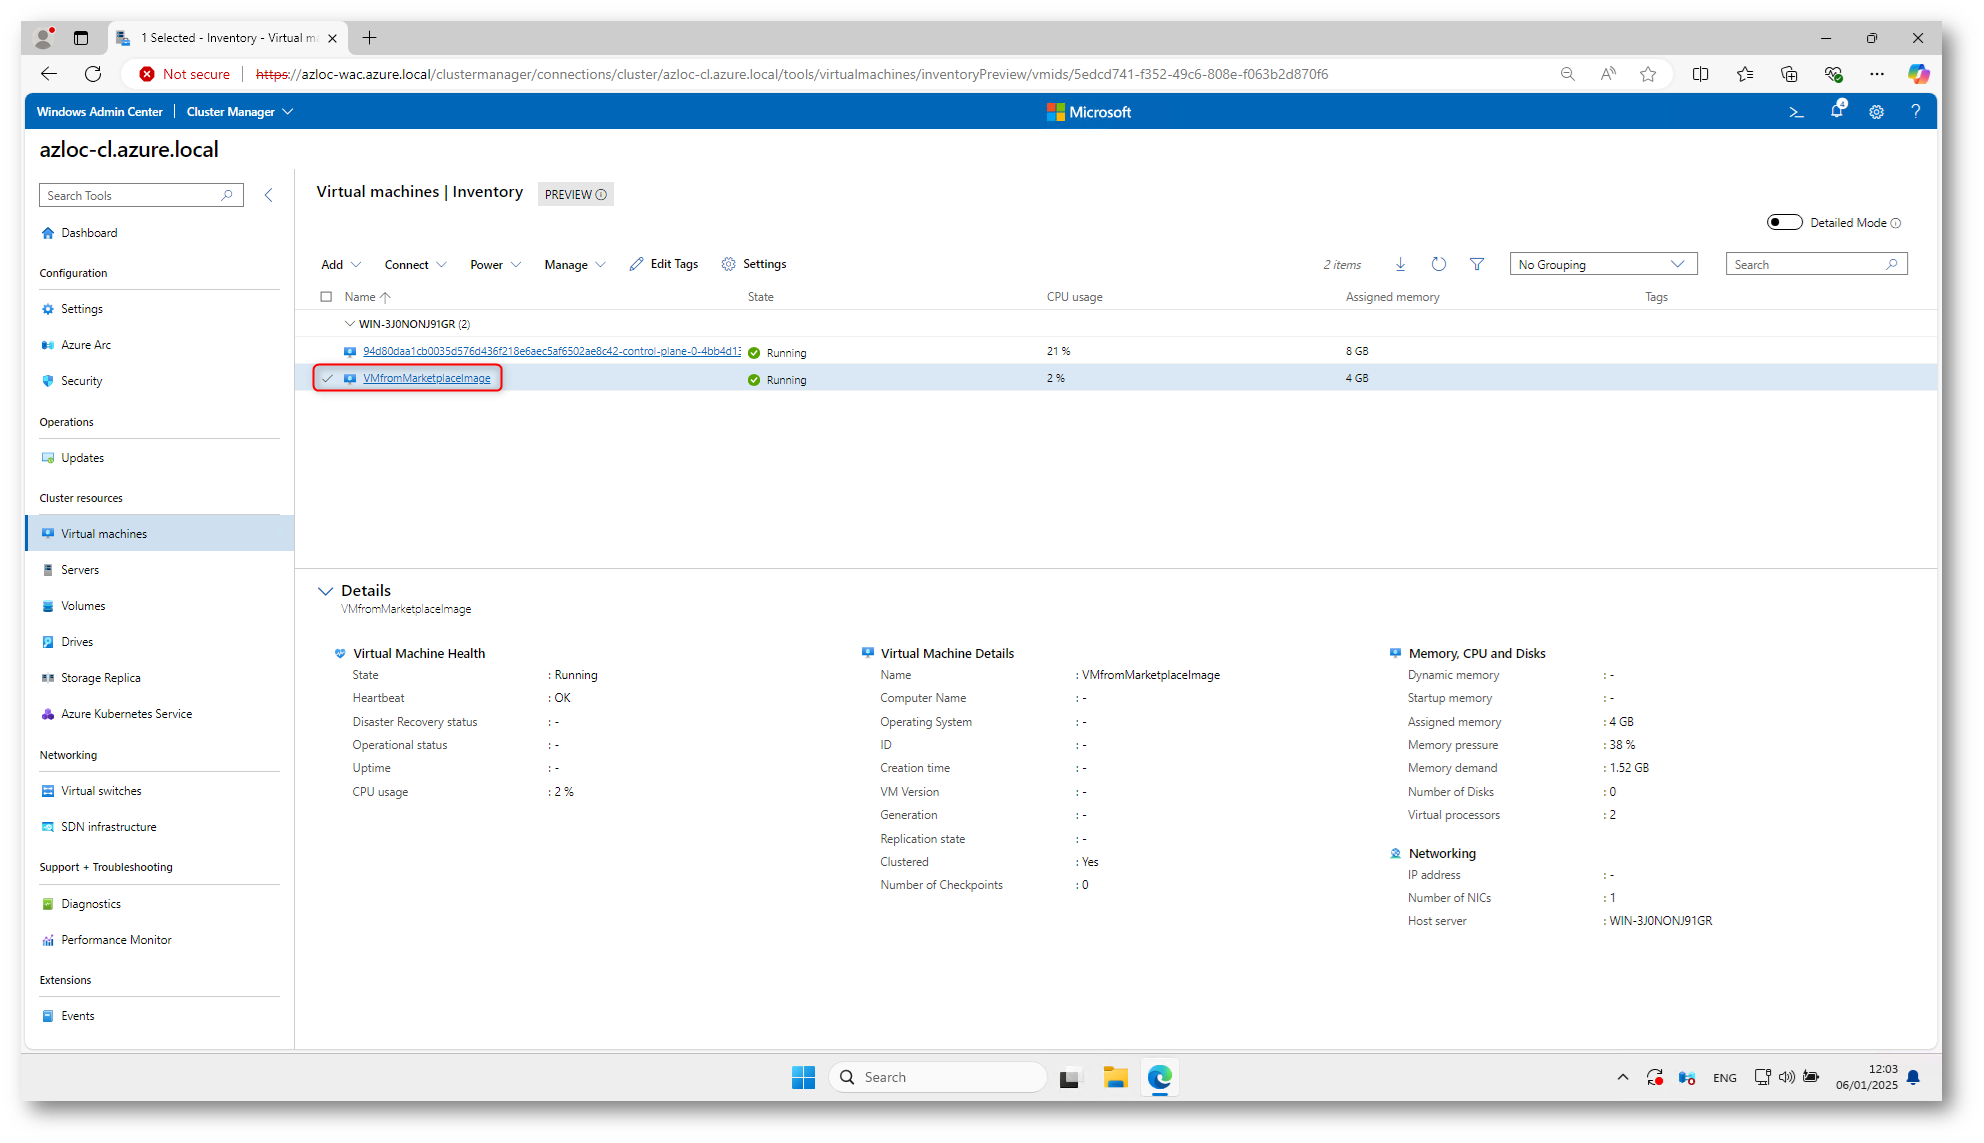Open the Power dropdown
Image resolution: width=1984 pixels, height=1143 pixels.
[x=496, y=265]
